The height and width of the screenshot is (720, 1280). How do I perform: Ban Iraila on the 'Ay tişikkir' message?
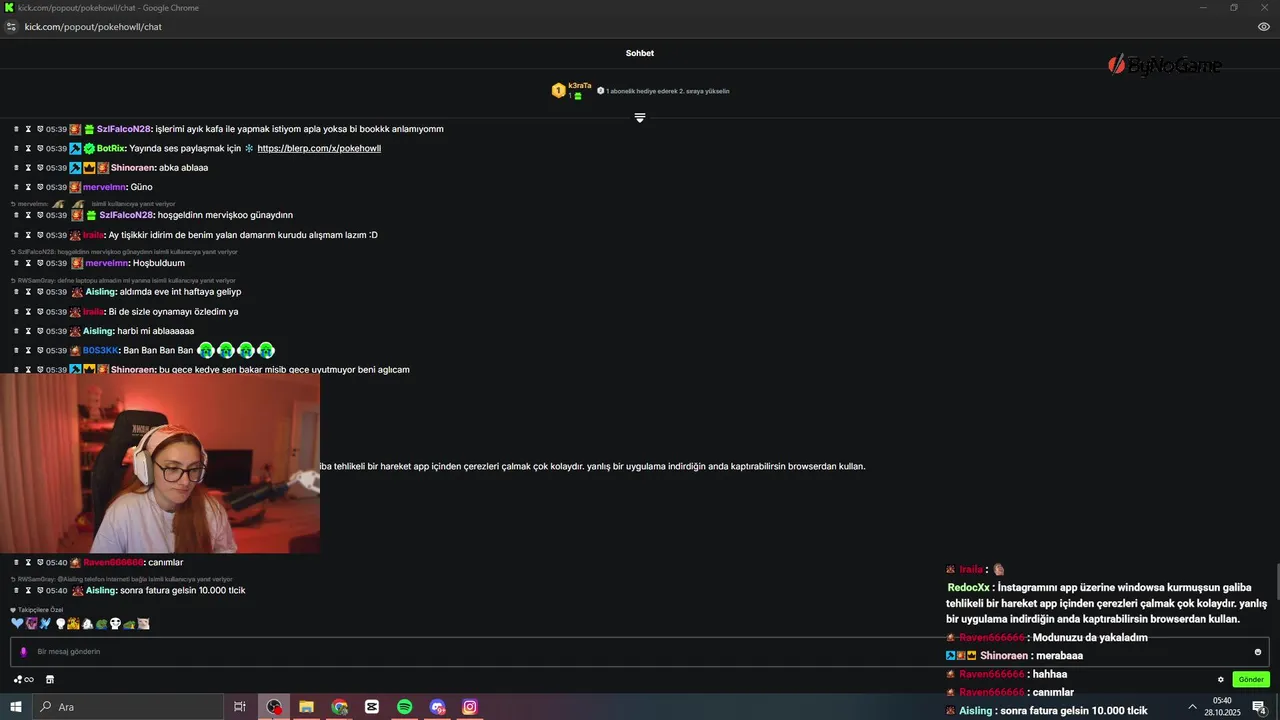(40, 235)
